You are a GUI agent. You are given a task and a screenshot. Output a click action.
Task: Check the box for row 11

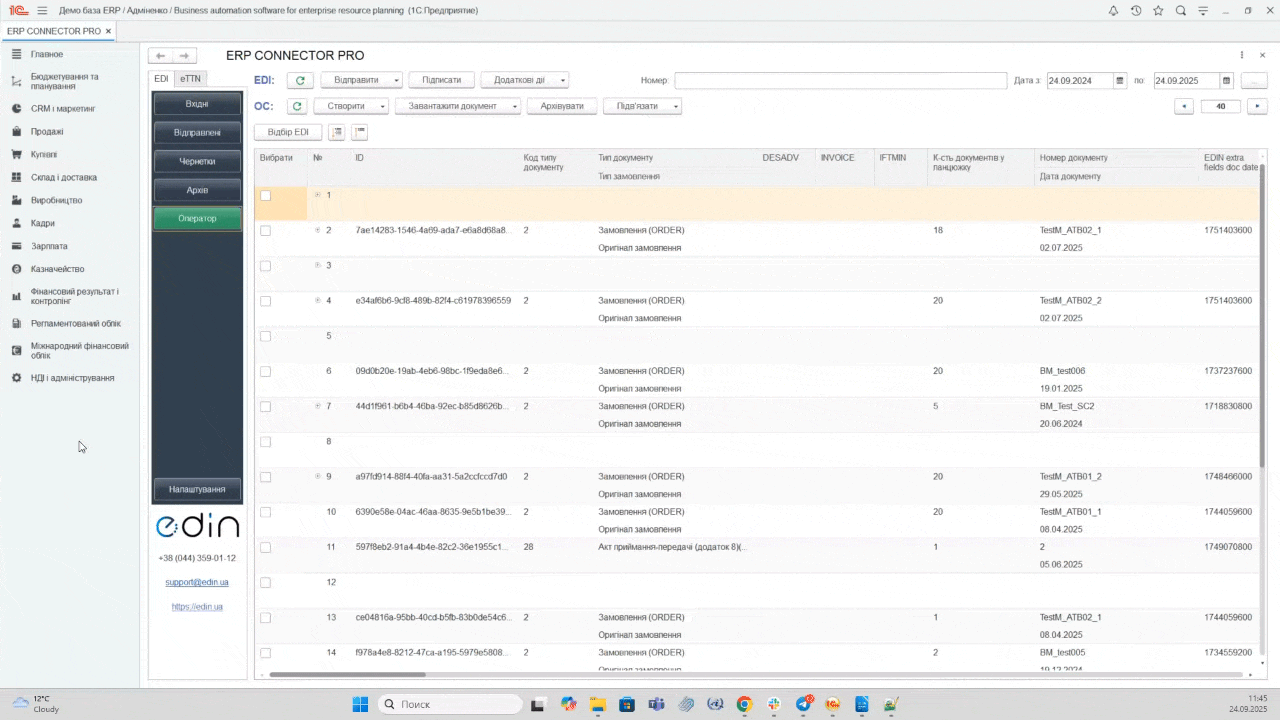tap(266, 548)
